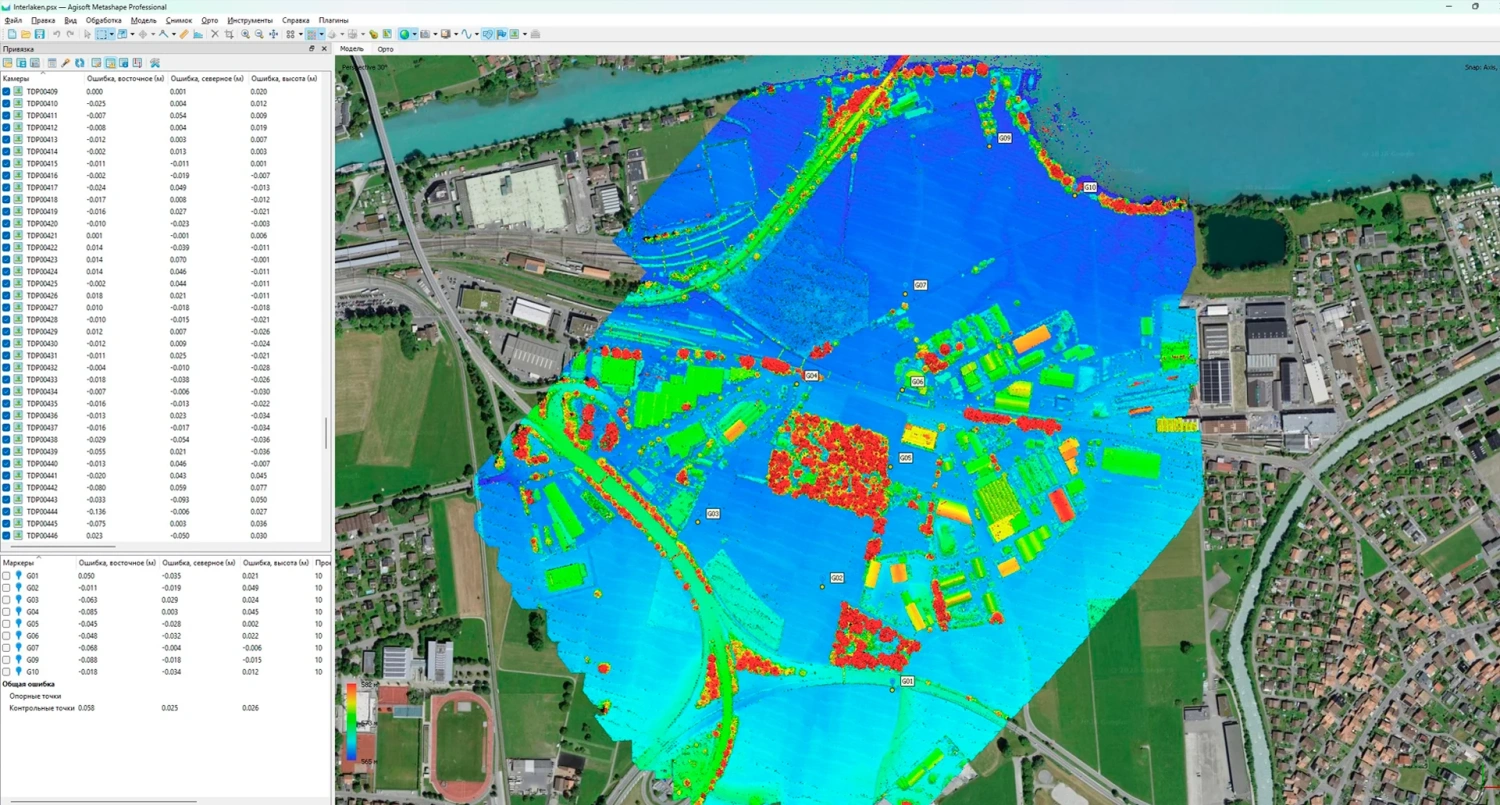Image resolution: width=1500 pixels, height=805 pixels.
Task: Click the blue sine-wave toolbar icon
Action: pos(466,34)
